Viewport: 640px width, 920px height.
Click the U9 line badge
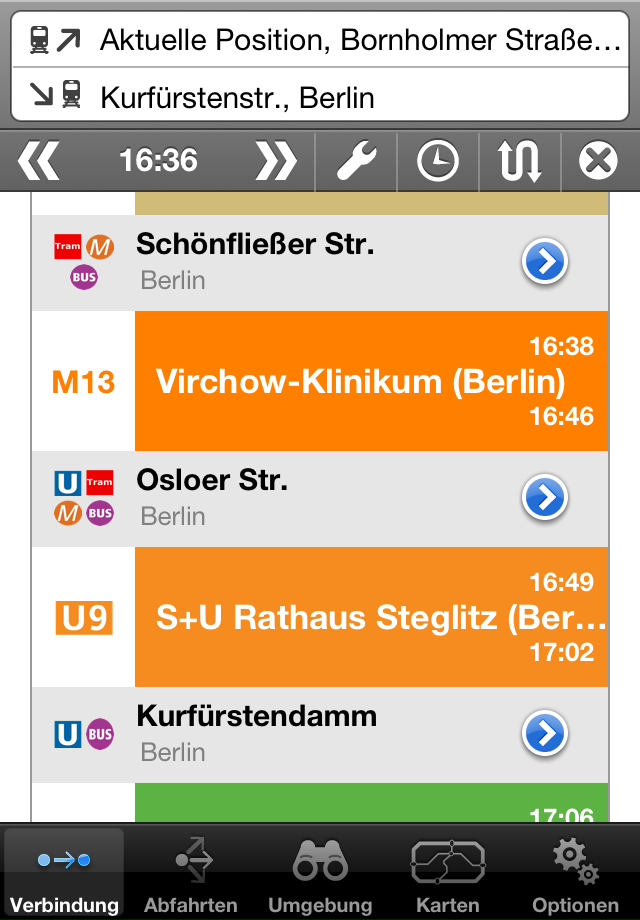pos(84,618)
